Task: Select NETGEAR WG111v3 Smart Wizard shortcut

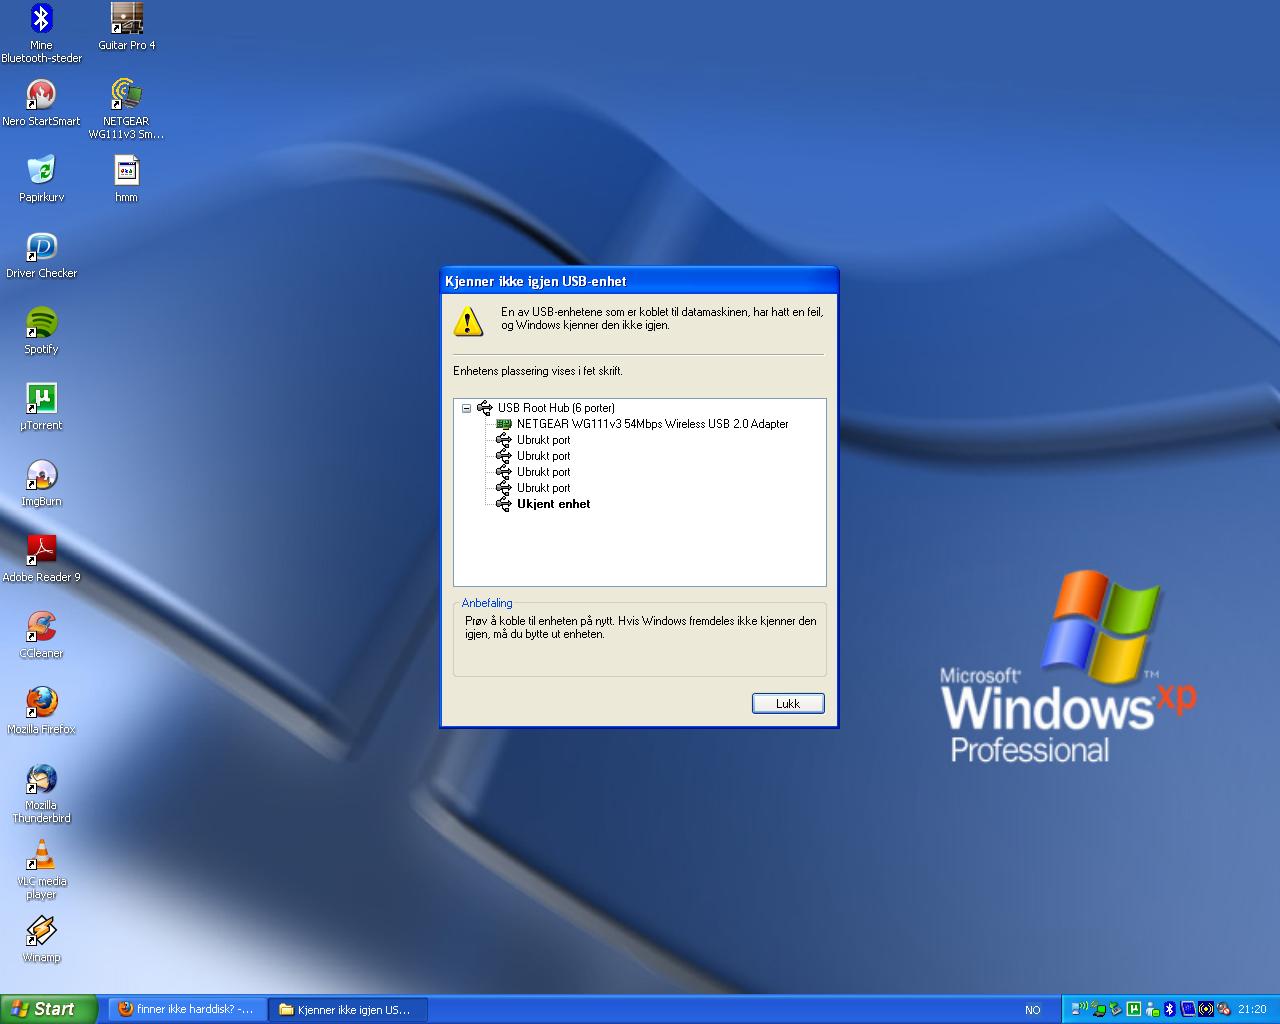Action: 126,110
